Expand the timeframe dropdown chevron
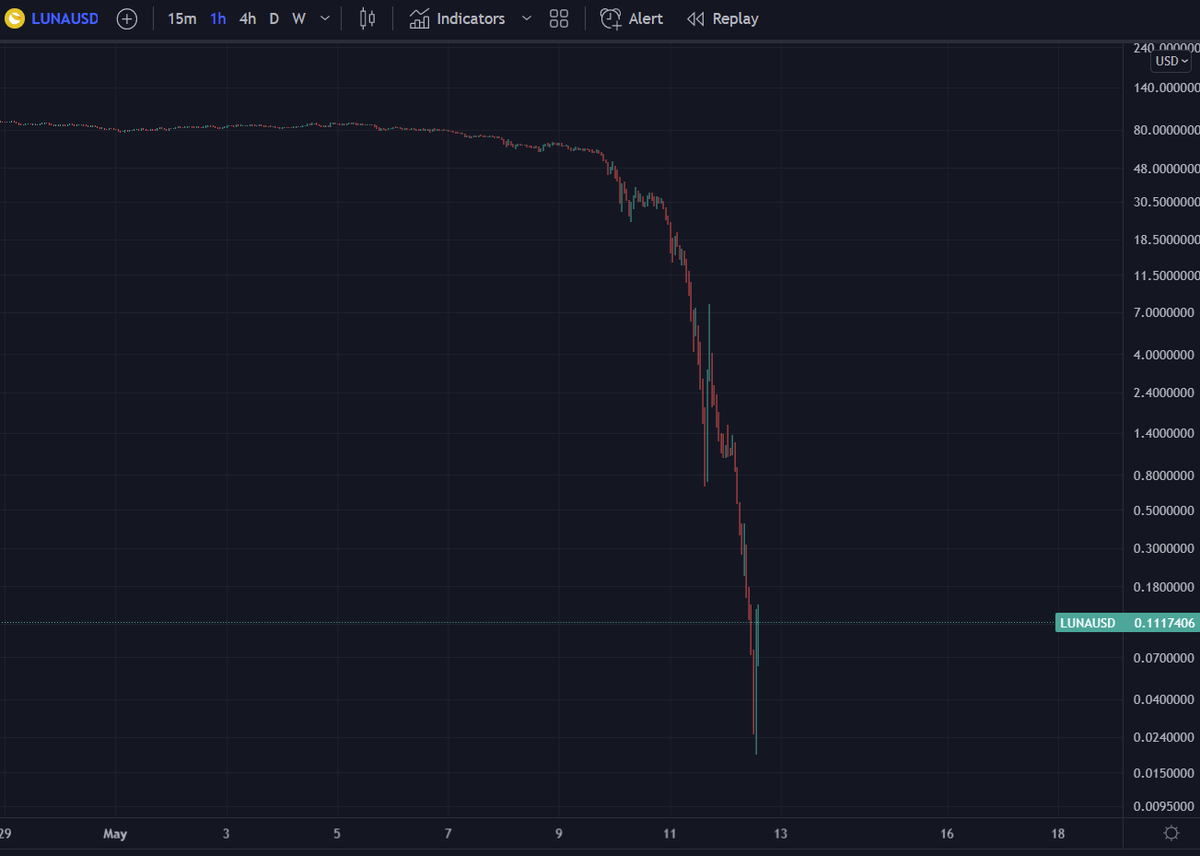 coord(325,19)
